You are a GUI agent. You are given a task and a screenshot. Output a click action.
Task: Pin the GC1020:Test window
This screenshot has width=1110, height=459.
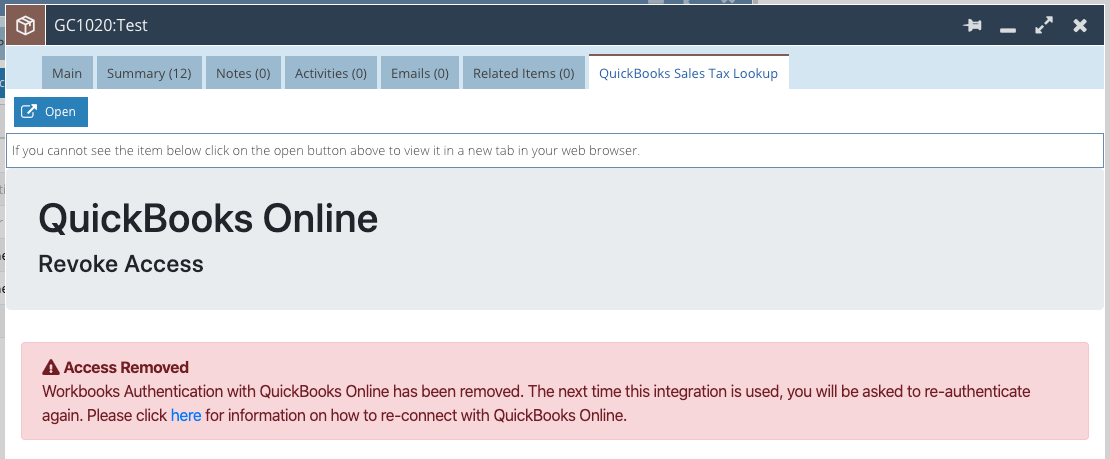[x=973, y=26]
